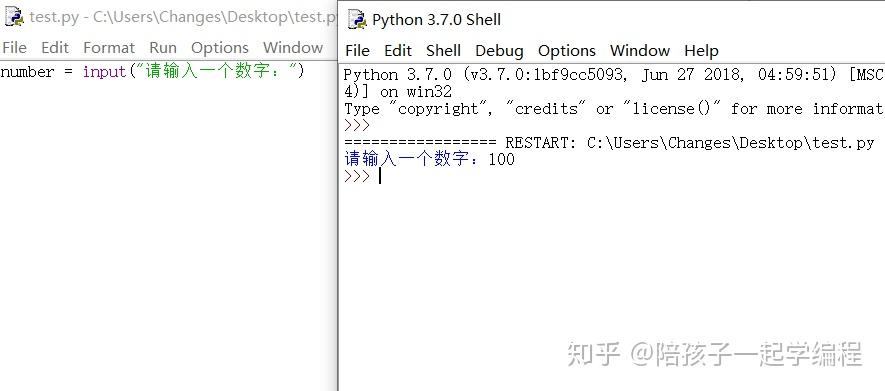The height and width of the screenshot is (391, 885).
Task: Open the editor's Options menu
Action: 220,47
